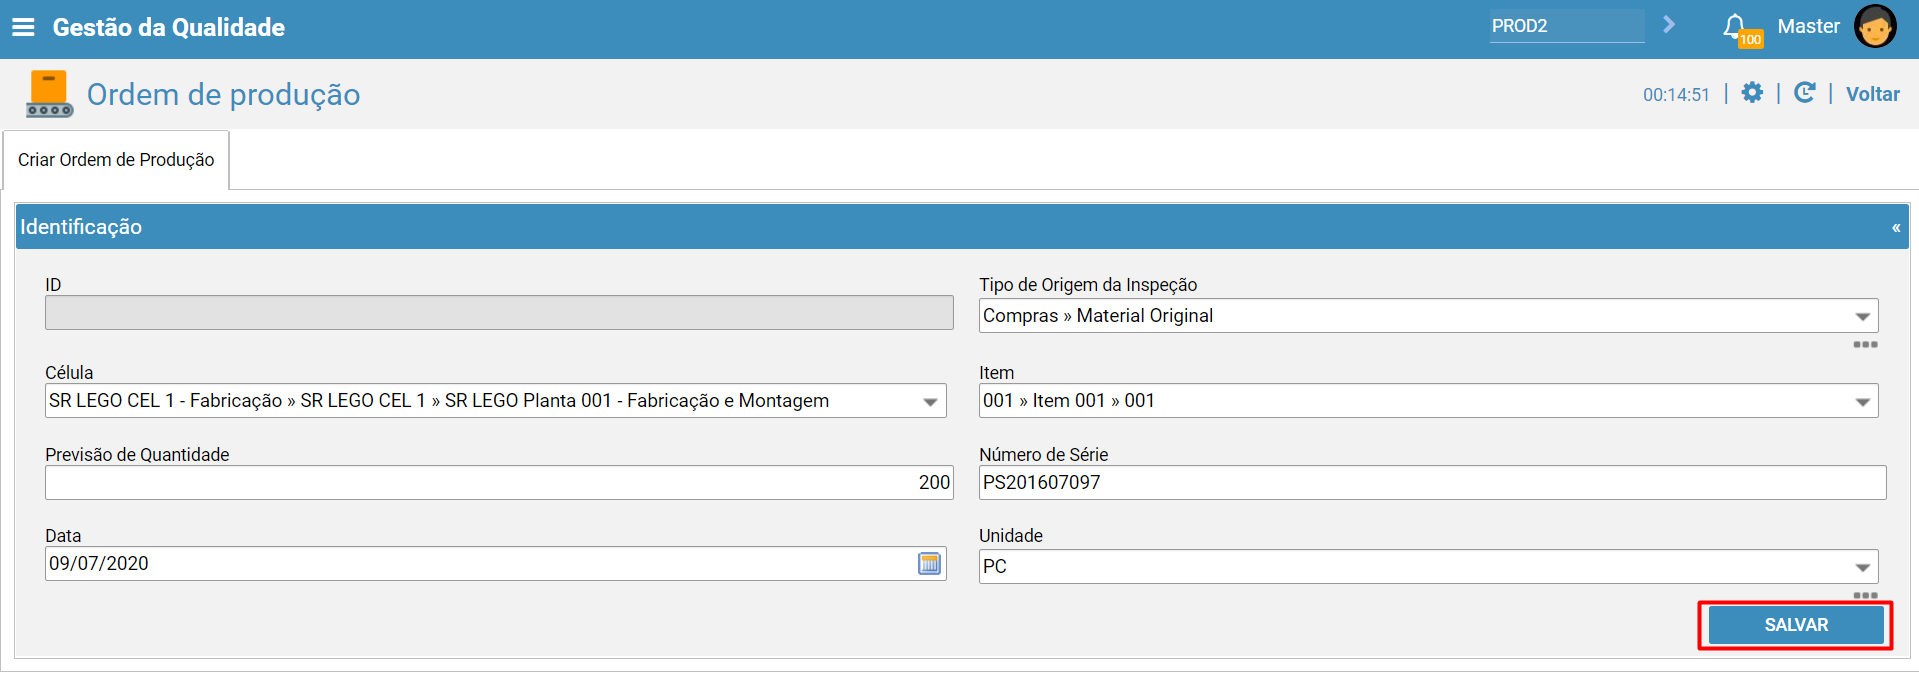Open the Master user avatar
Image resolution: width=1919 pixels, height=678 pixels.
tap(1875, 26)
